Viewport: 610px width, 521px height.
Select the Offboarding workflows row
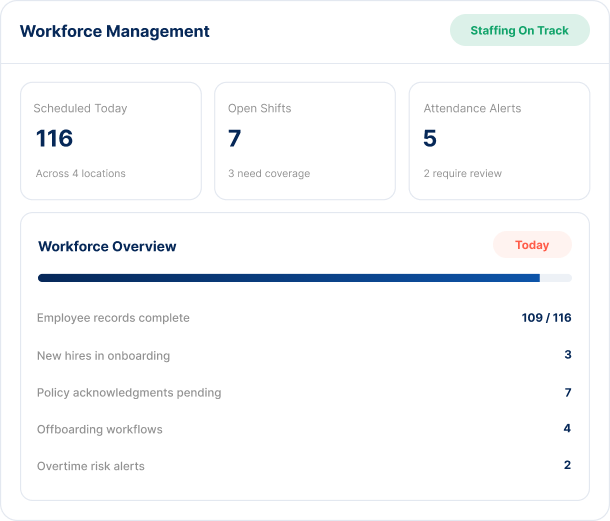click(x=304, y=429)
